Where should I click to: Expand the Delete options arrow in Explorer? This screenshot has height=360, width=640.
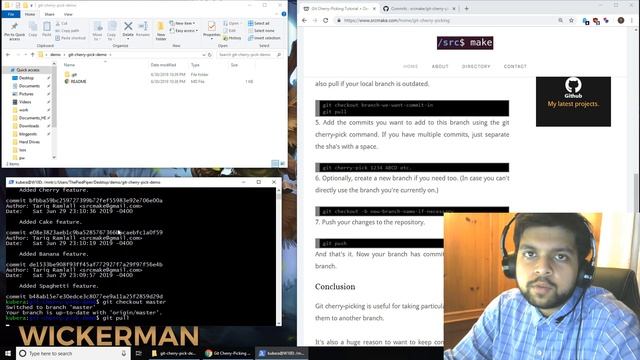pos(128,39)
